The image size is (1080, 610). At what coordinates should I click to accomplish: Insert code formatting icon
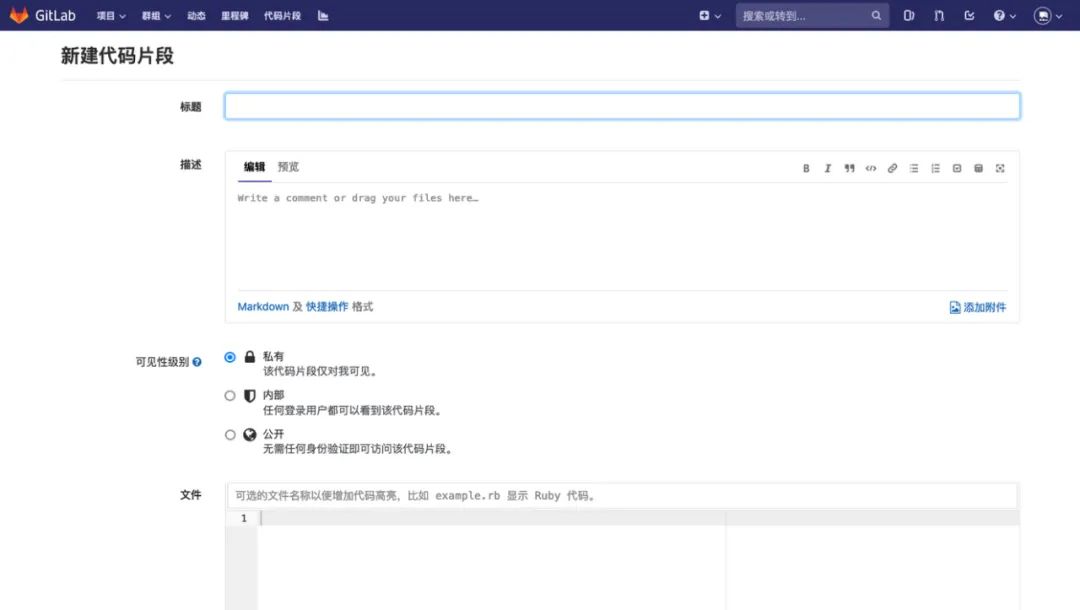click(x=871, y=169)
